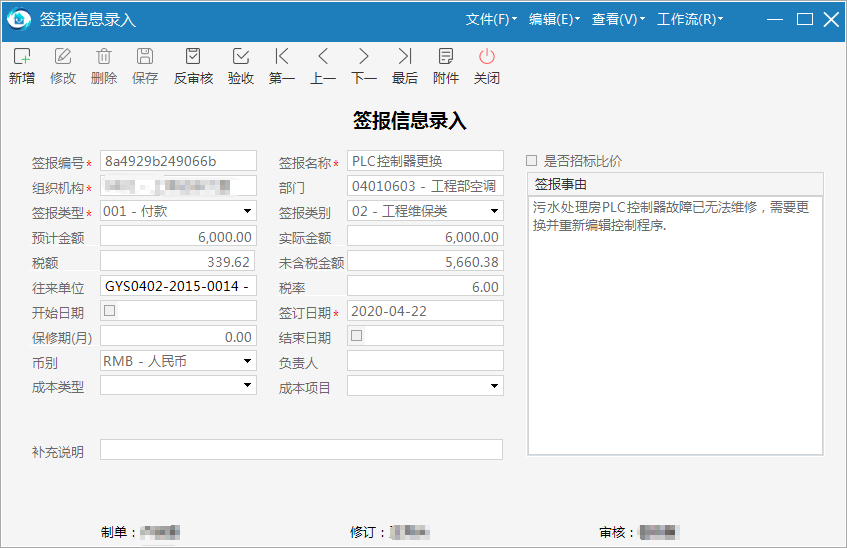Screen dimensions: 847x548
Task: Click the application logo in title bar
Action: (x=19, y=19)
